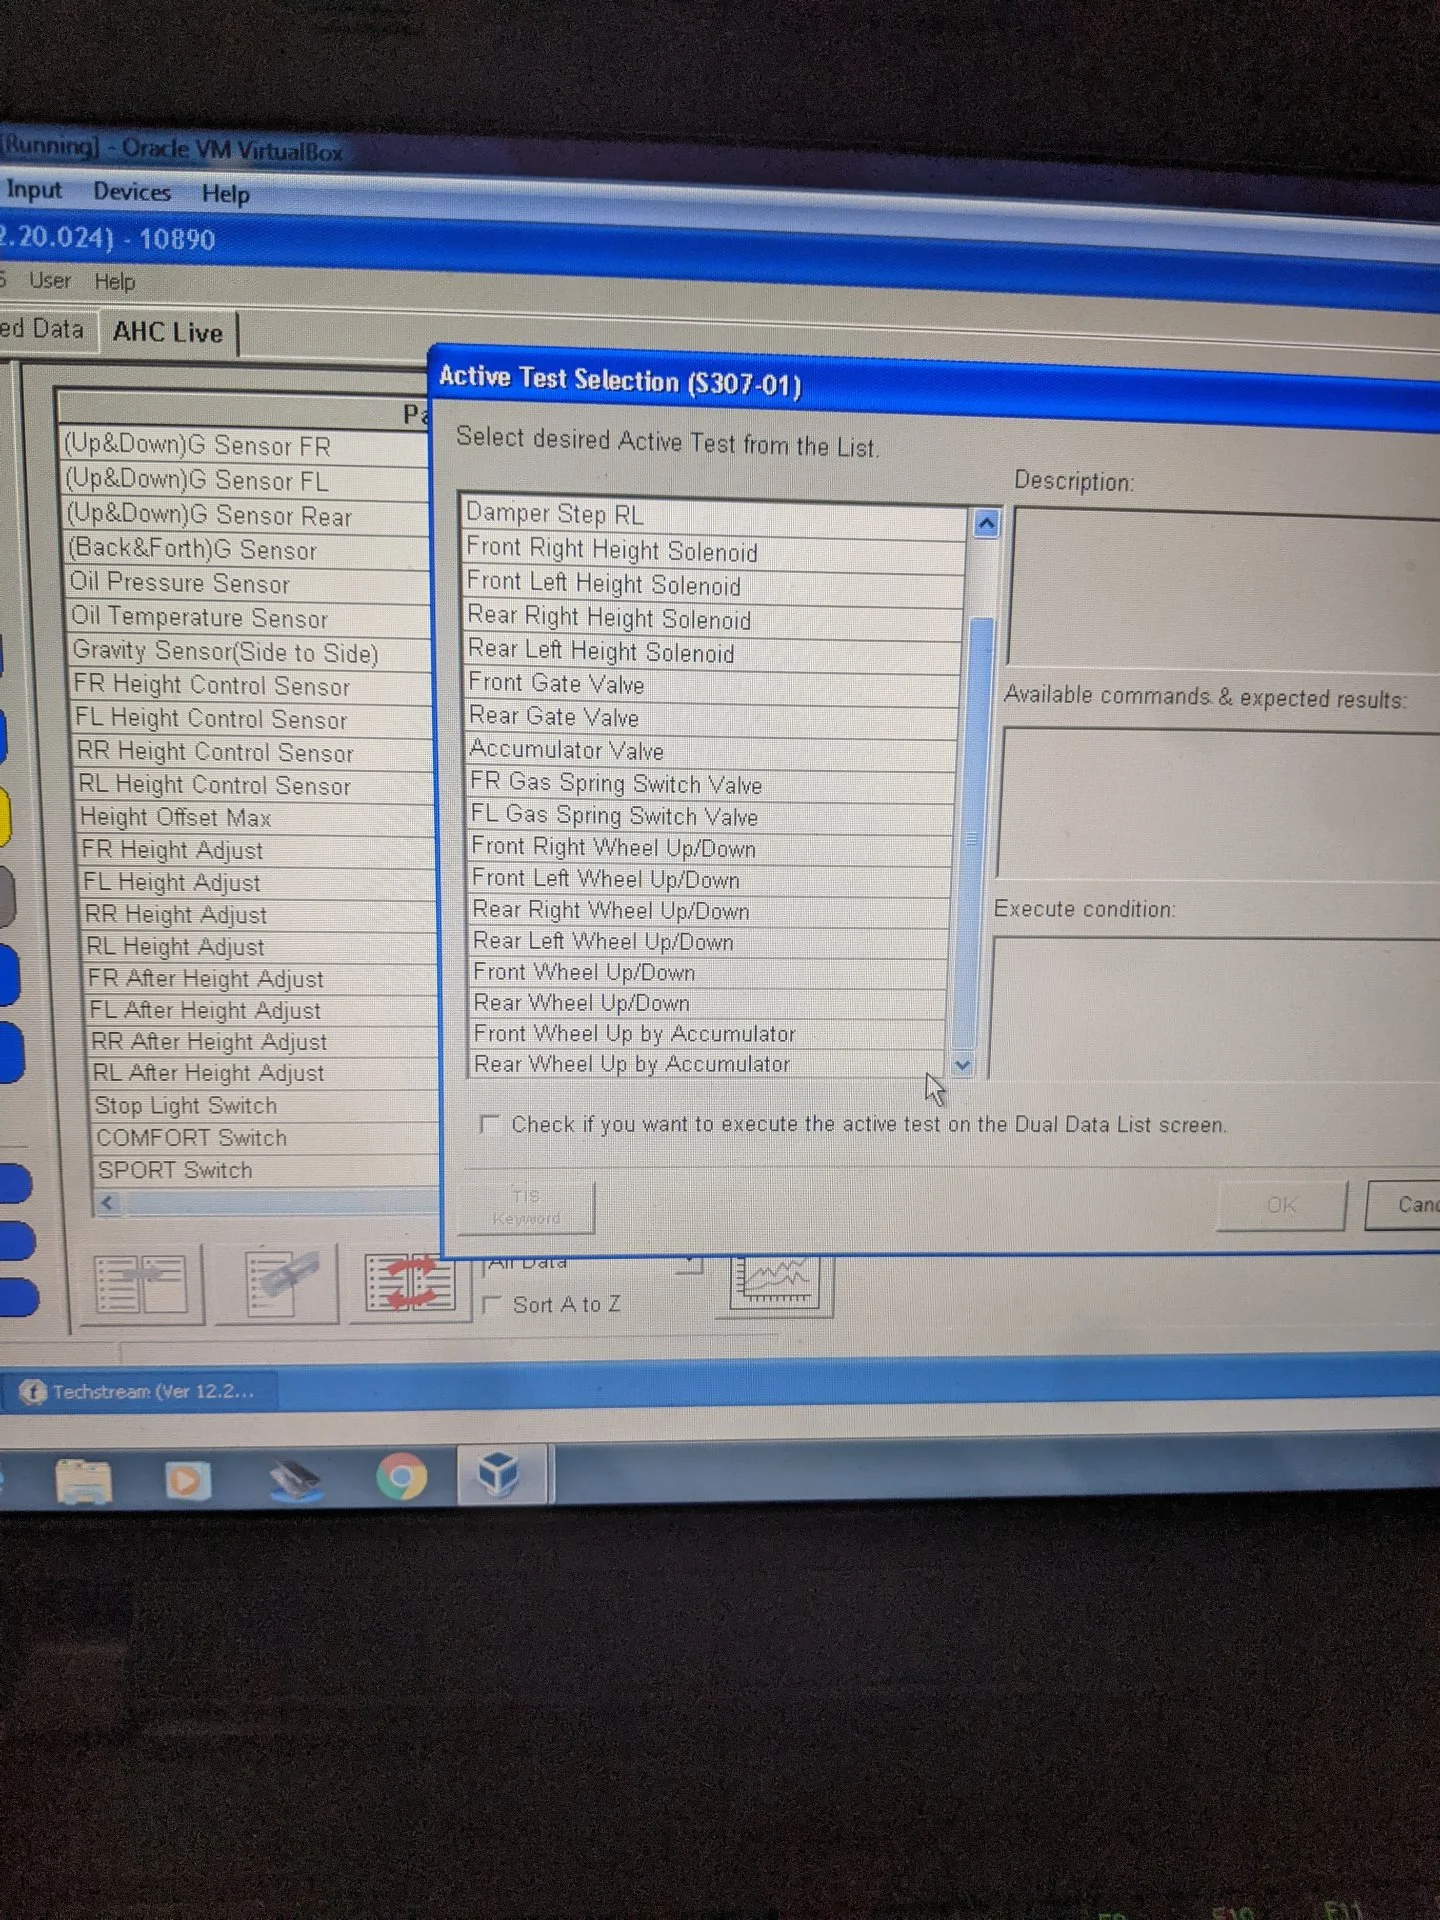Switch to the AHC Live tab

click(x=167, y=333)
